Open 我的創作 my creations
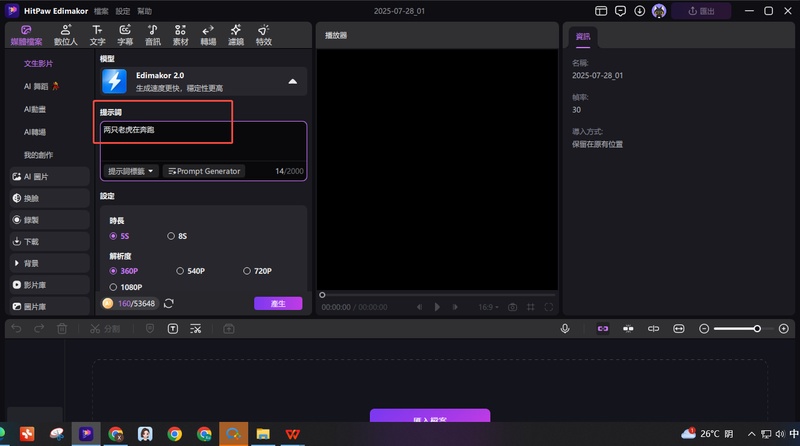800x446 pixels. coord(38,155)
